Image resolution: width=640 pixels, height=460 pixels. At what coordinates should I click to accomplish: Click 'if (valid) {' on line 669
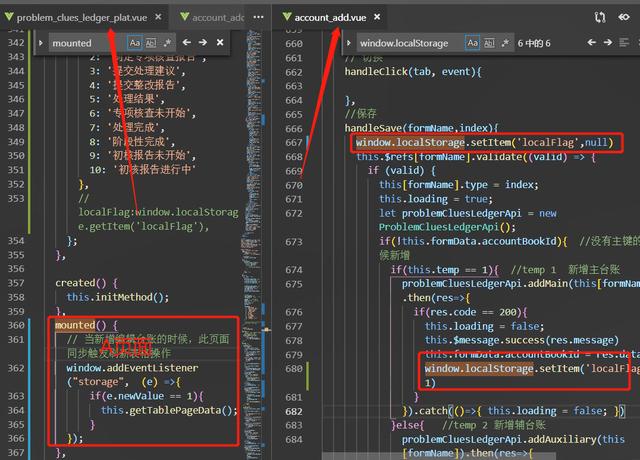(402, 171)
